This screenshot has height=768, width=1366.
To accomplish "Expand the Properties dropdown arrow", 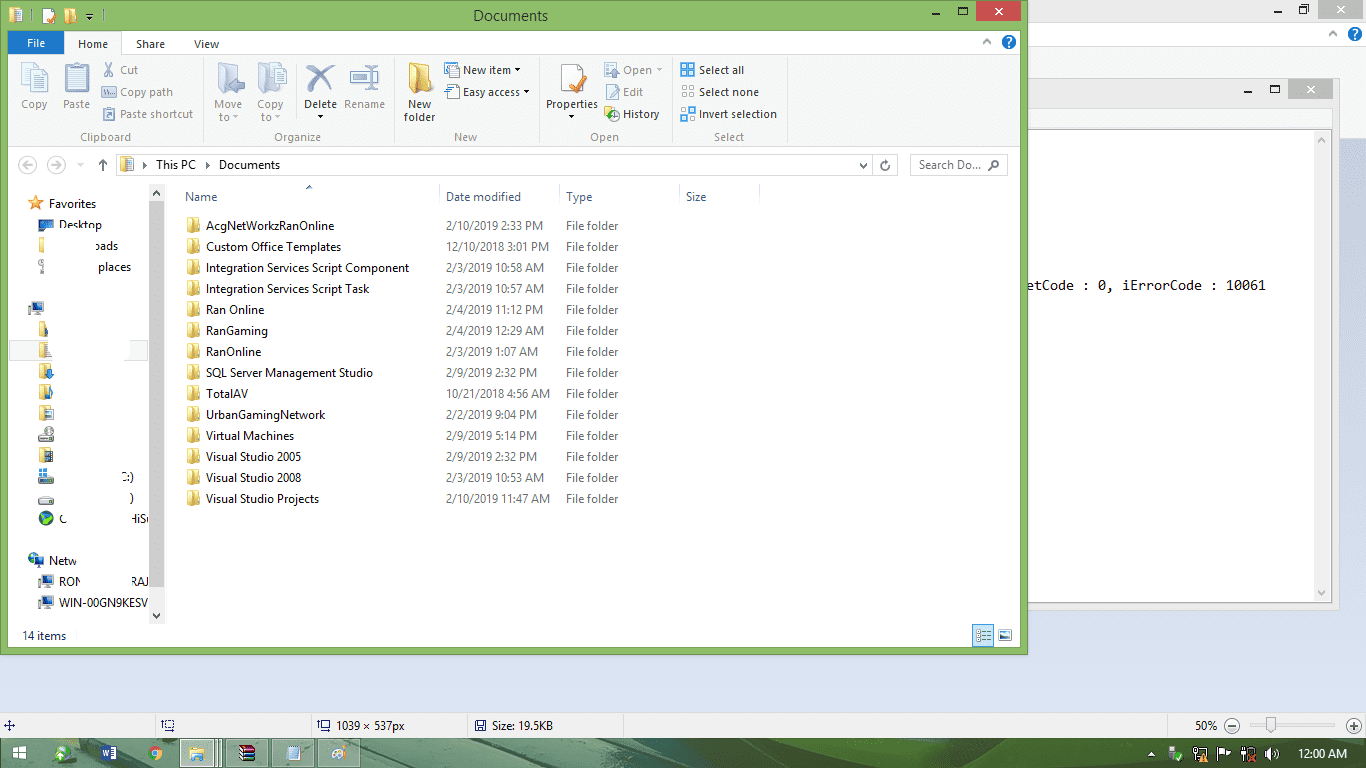I will [572, 116].
